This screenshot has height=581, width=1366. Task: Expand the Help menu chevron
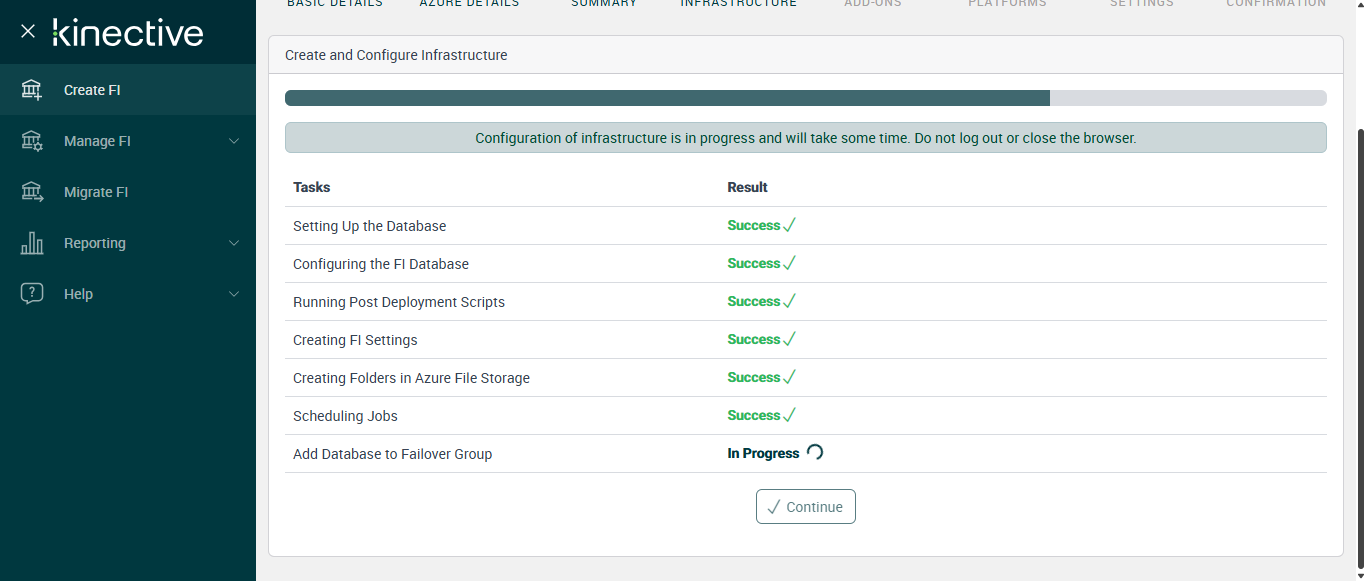pyautogui.click(x=234, y=294)
